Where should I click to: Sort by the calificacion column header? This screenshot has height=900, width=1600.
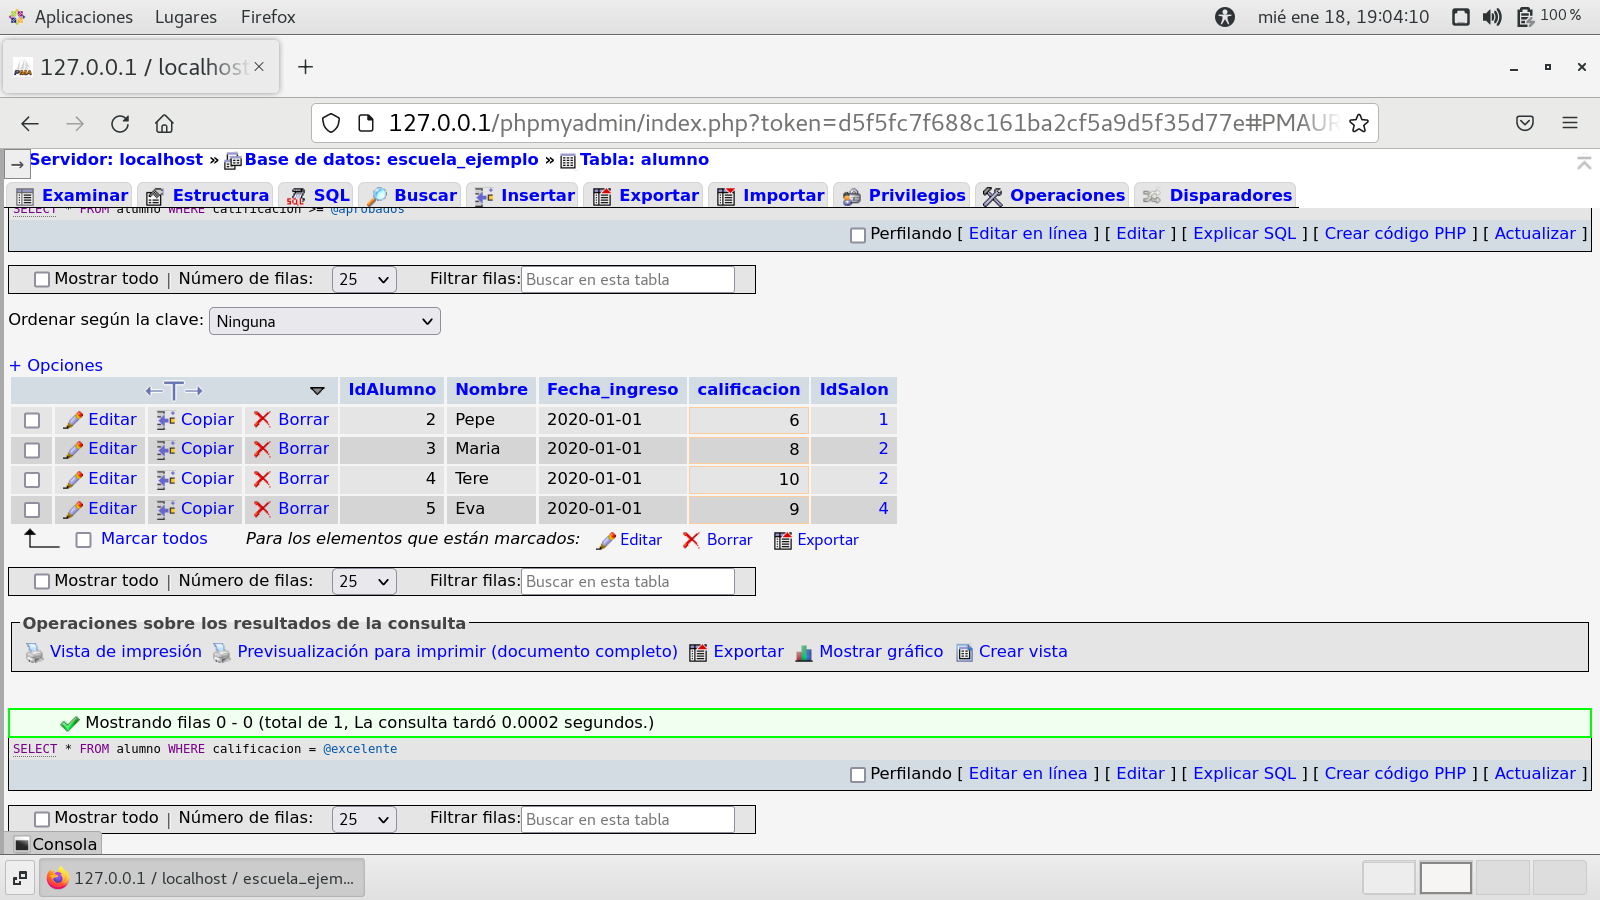tap(748, 389)
